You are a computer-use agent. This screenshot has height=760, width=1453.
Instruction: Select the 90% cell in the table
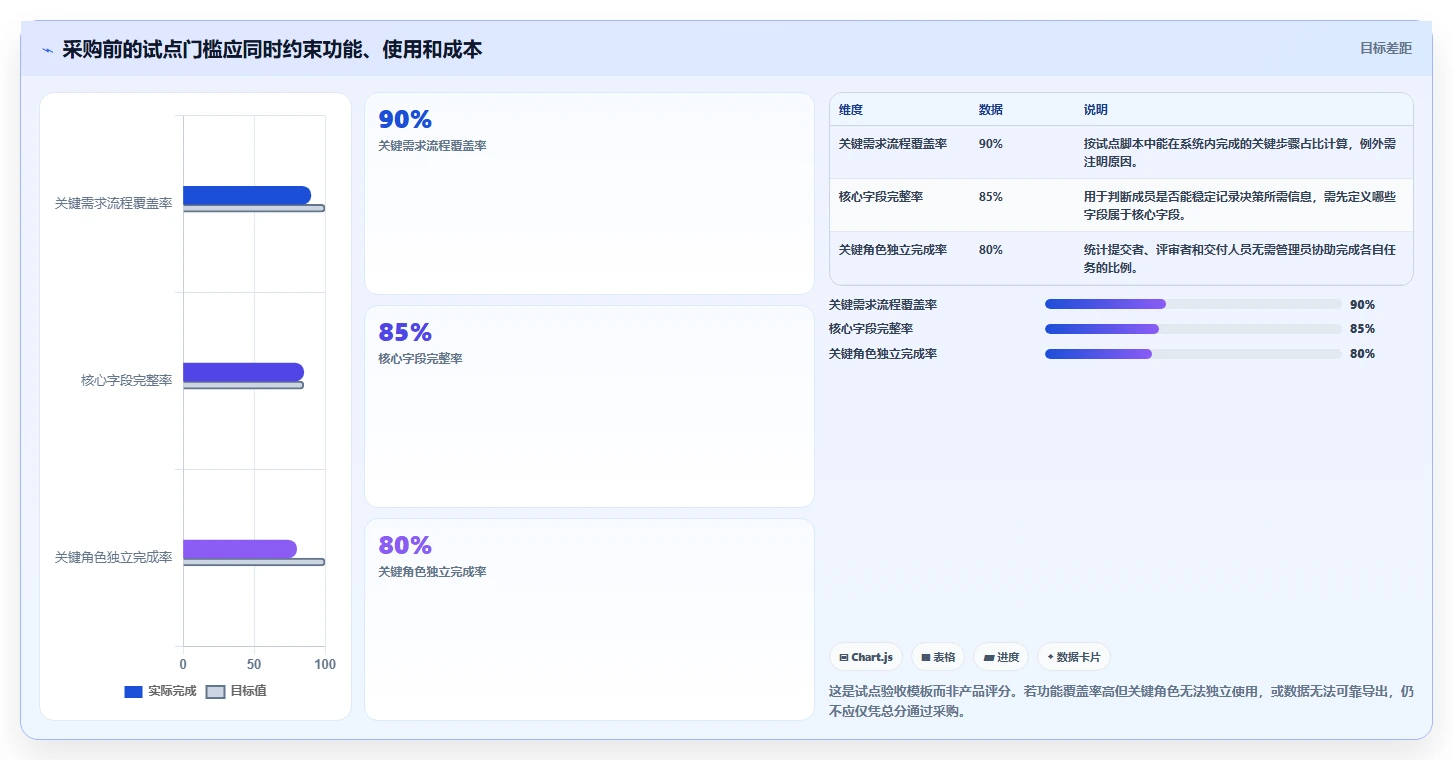tap(991, 144)
